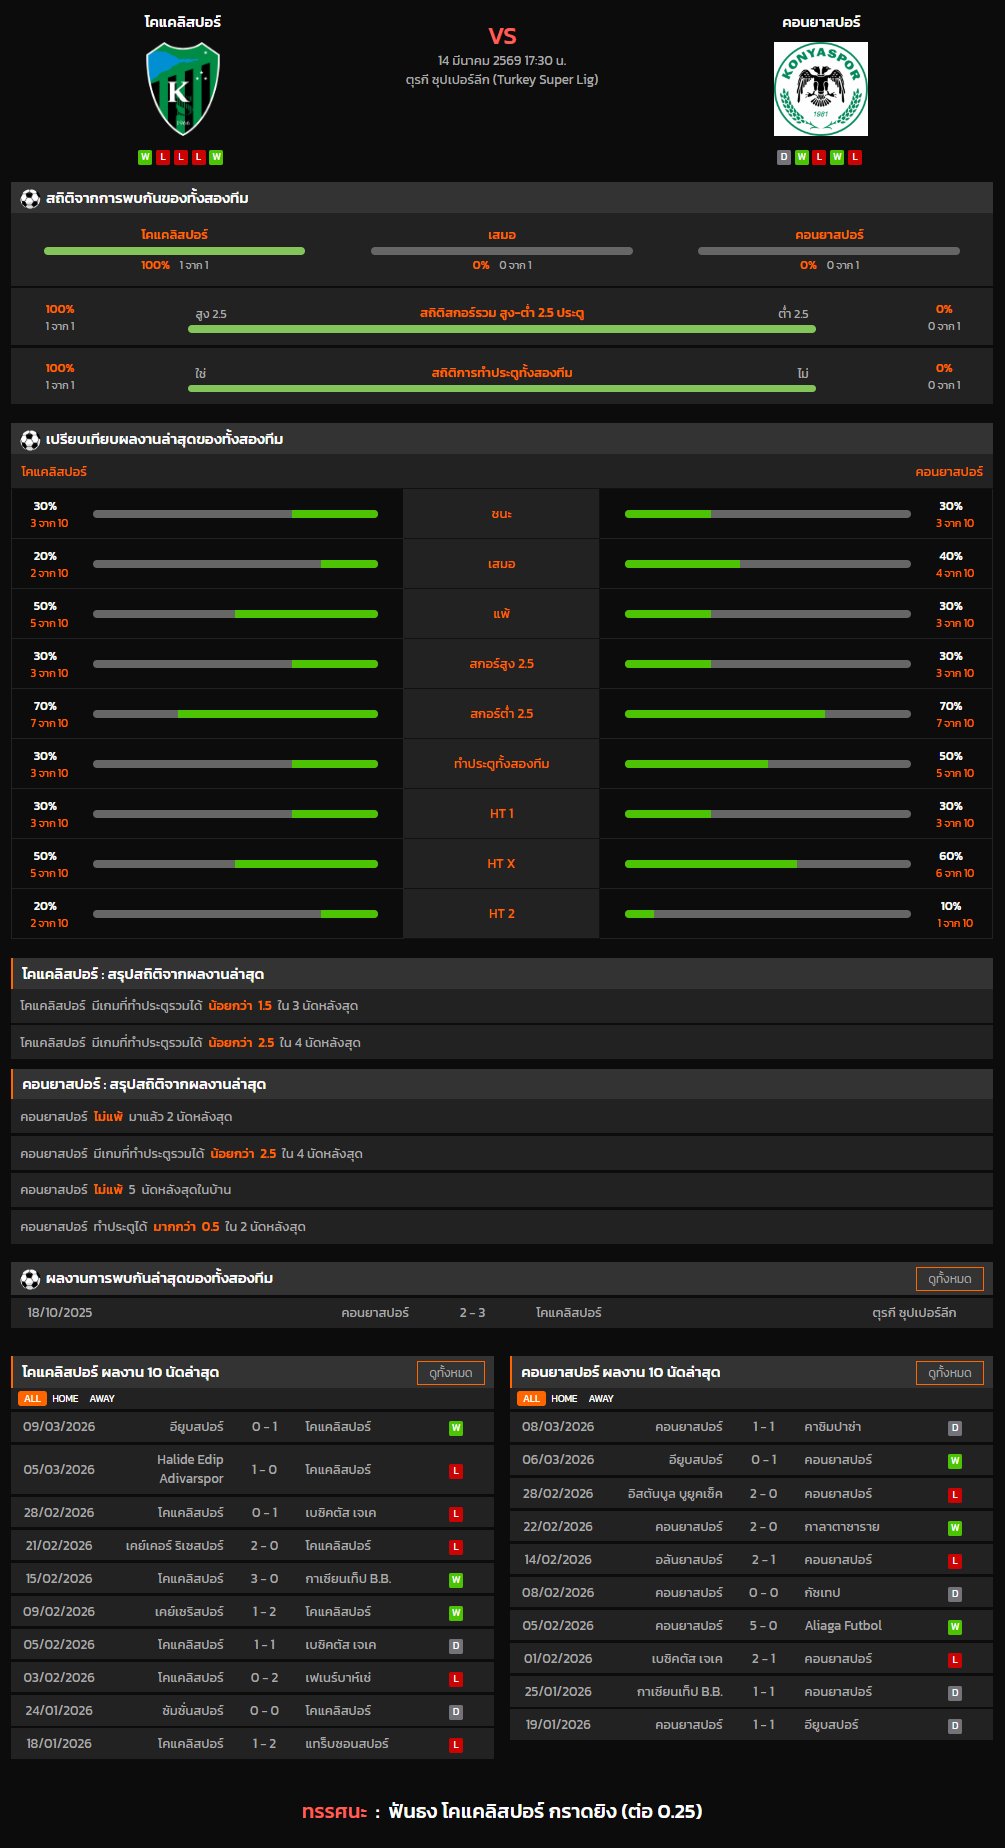This screenshot has height=1848, width=1005.
Task: Click soccer ball icon beside latest meetings header
Action: [x=30, y=1278]
